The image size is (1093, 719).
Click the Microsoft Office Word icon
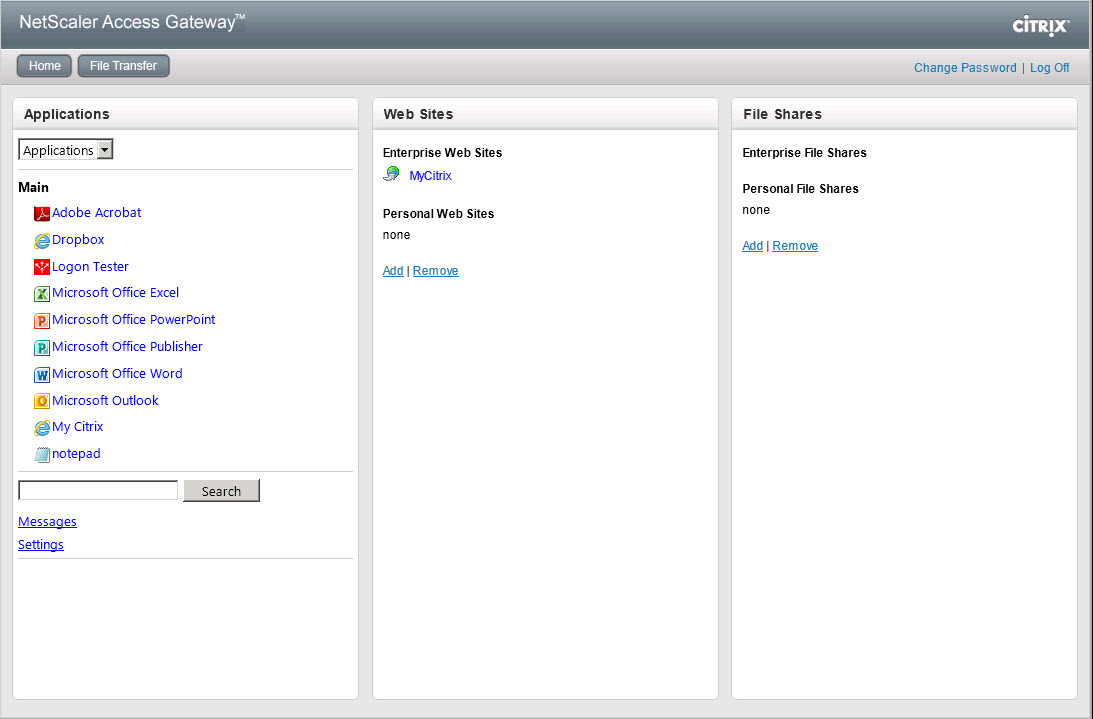point(42,375)
